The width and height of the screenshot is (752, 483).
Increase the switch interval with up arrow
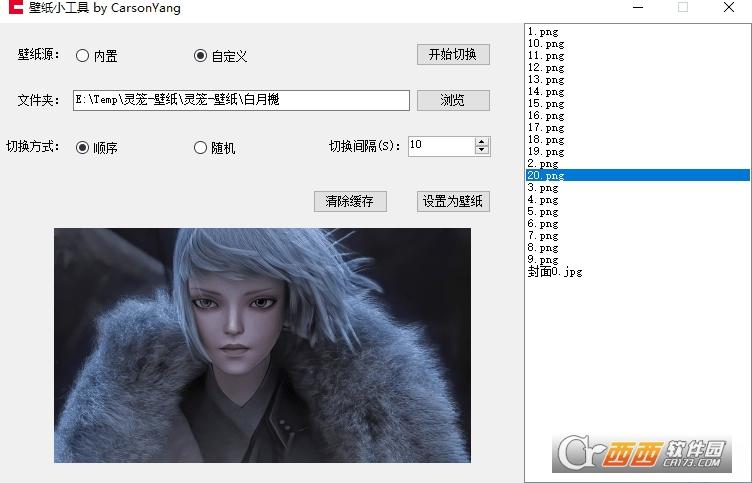(482, 141)
